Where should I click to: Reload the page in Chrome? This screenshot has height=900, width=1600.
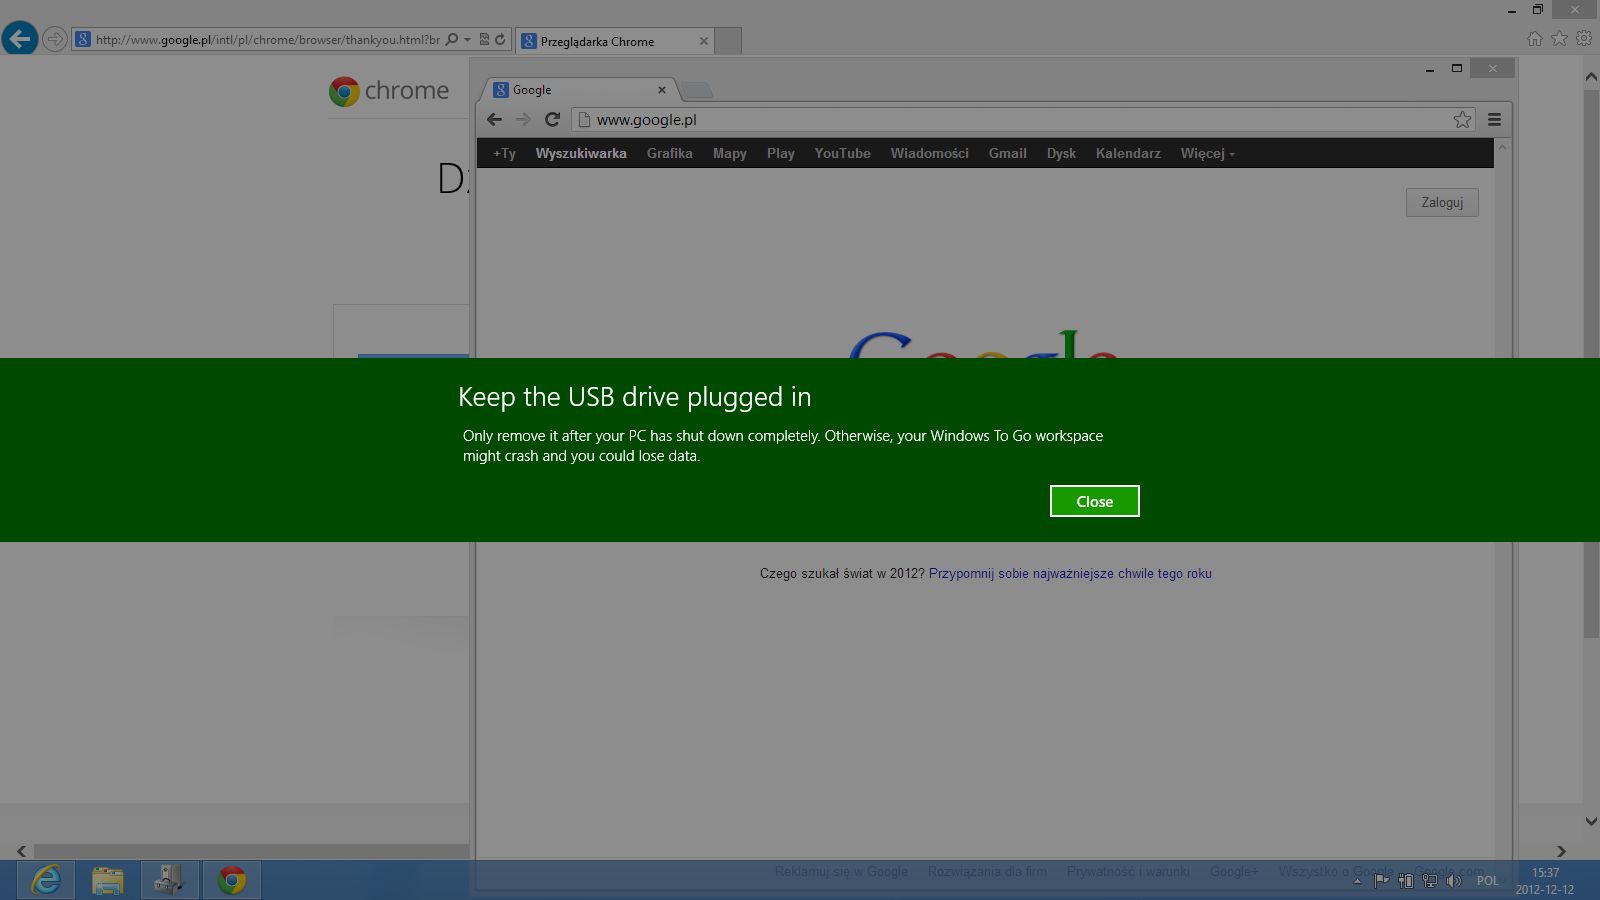pyautogui.click(x=552, y=119)
